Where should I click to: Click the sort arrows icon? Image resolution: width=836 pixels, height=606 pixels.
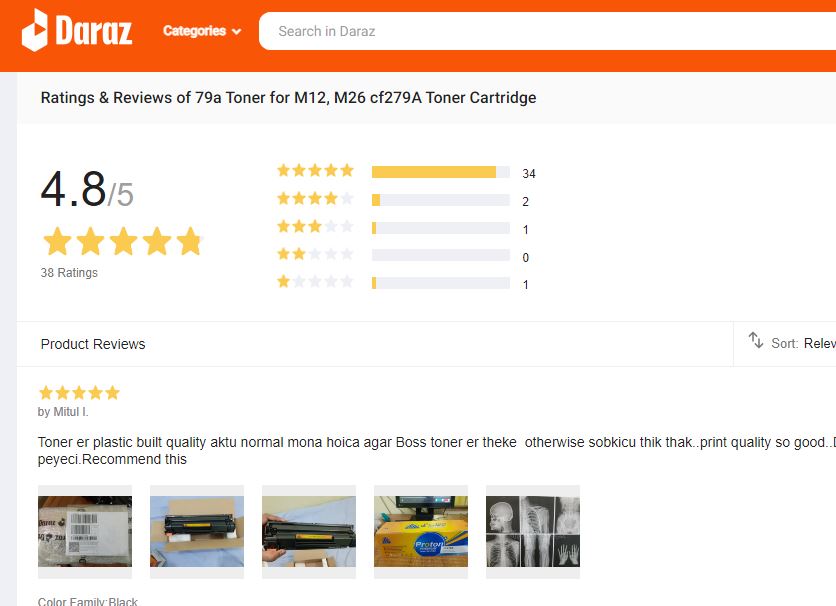(x=756, y=341)
